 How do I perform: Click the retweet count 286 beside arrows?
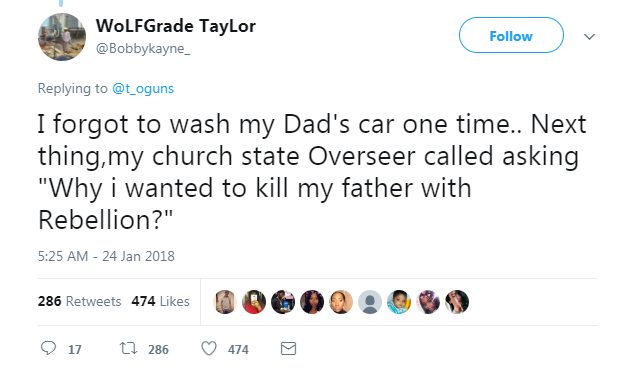click(158, 349)
